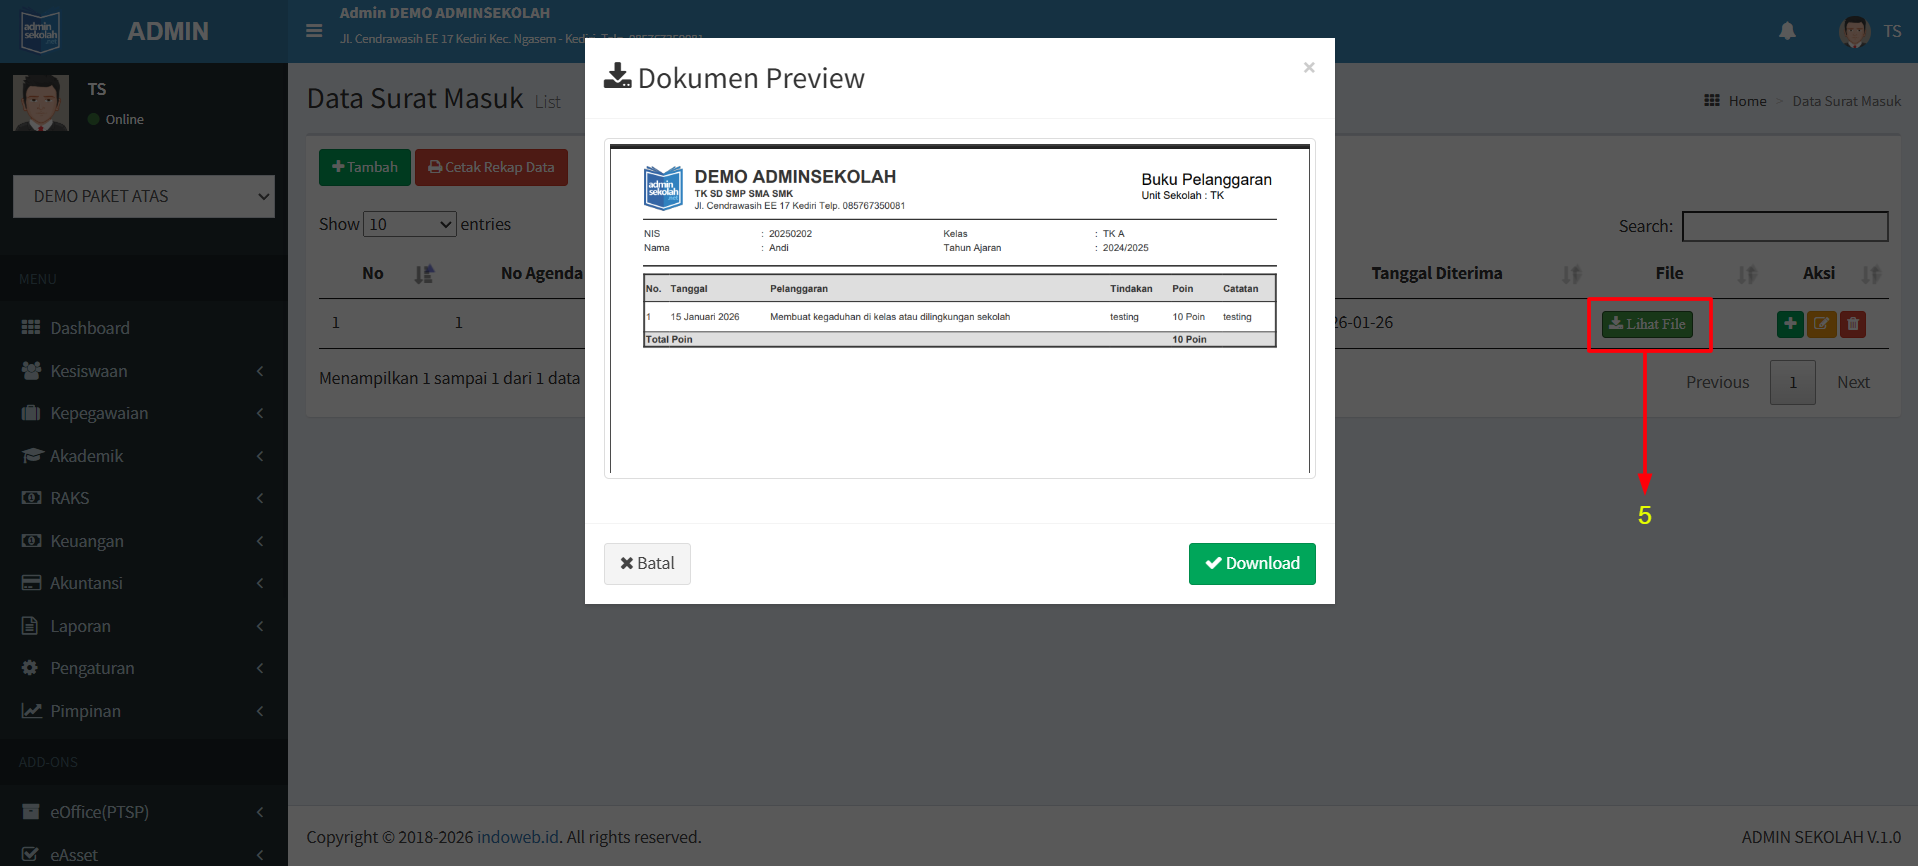Open the DEMO PAKET ATAS dropdown
The height and width of the screenshot is (866, 1918).
point(144,196)
